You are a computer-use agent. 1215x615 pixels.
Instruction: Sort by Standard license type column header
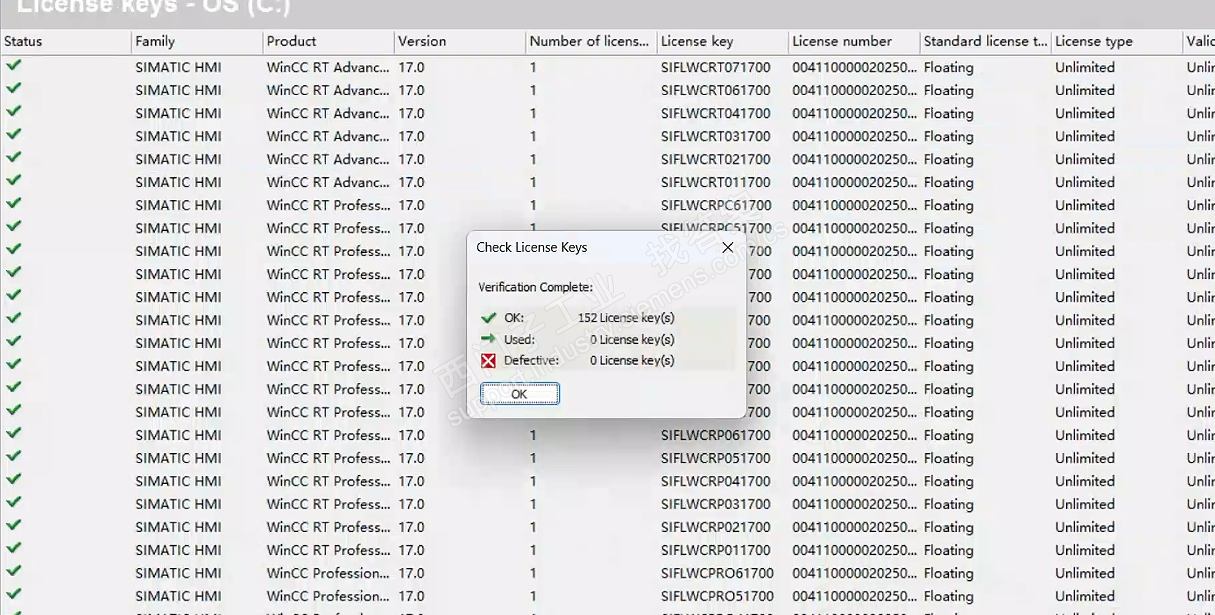coord(986,42)
